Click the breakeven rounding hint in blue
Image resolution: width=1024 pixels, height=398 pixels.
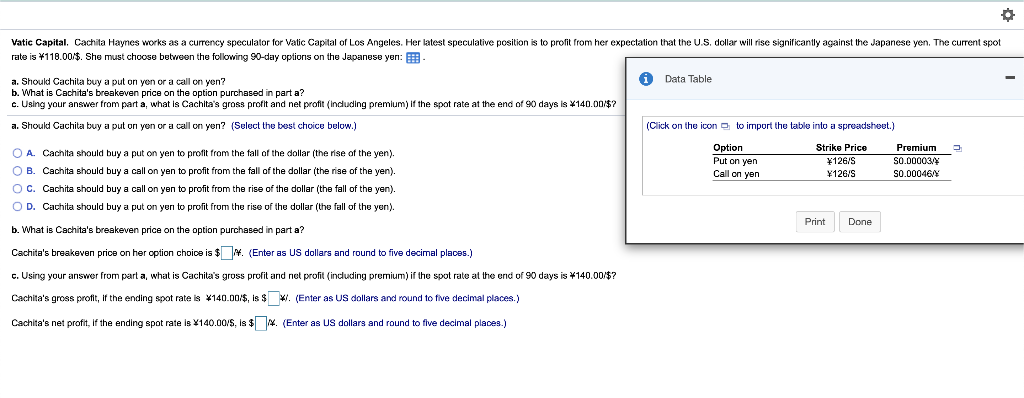click(360, 253)
